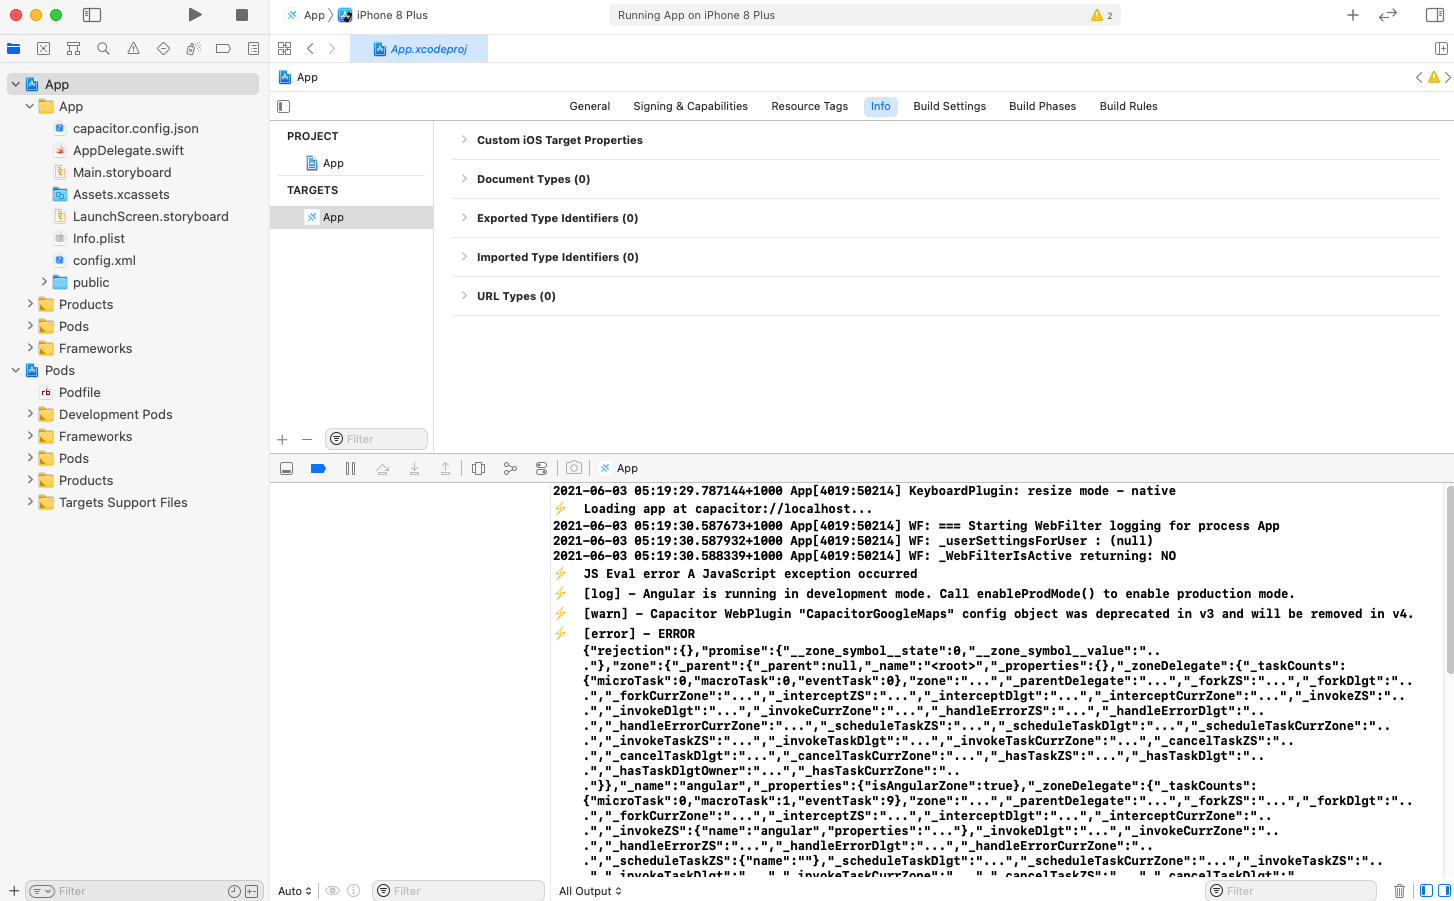
Task: Switch to Build Phases tab
Action: [x=1042, y=106]
